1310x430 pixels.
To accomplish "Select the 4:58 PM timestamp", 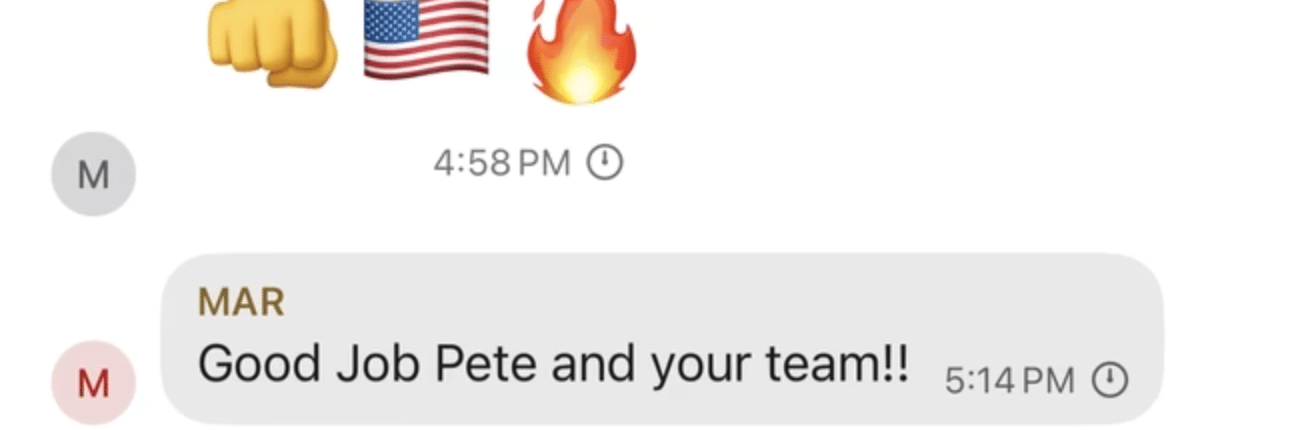I will (502, 162).
